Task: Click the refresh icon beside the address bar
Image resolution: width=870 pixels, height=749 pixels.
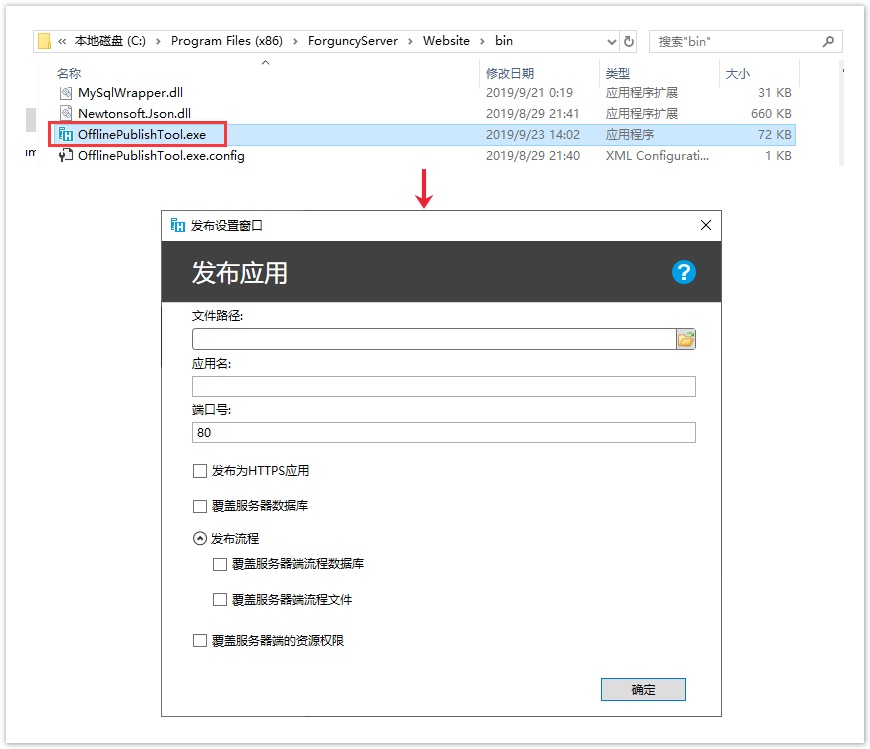Action: [x=629, y=41]
